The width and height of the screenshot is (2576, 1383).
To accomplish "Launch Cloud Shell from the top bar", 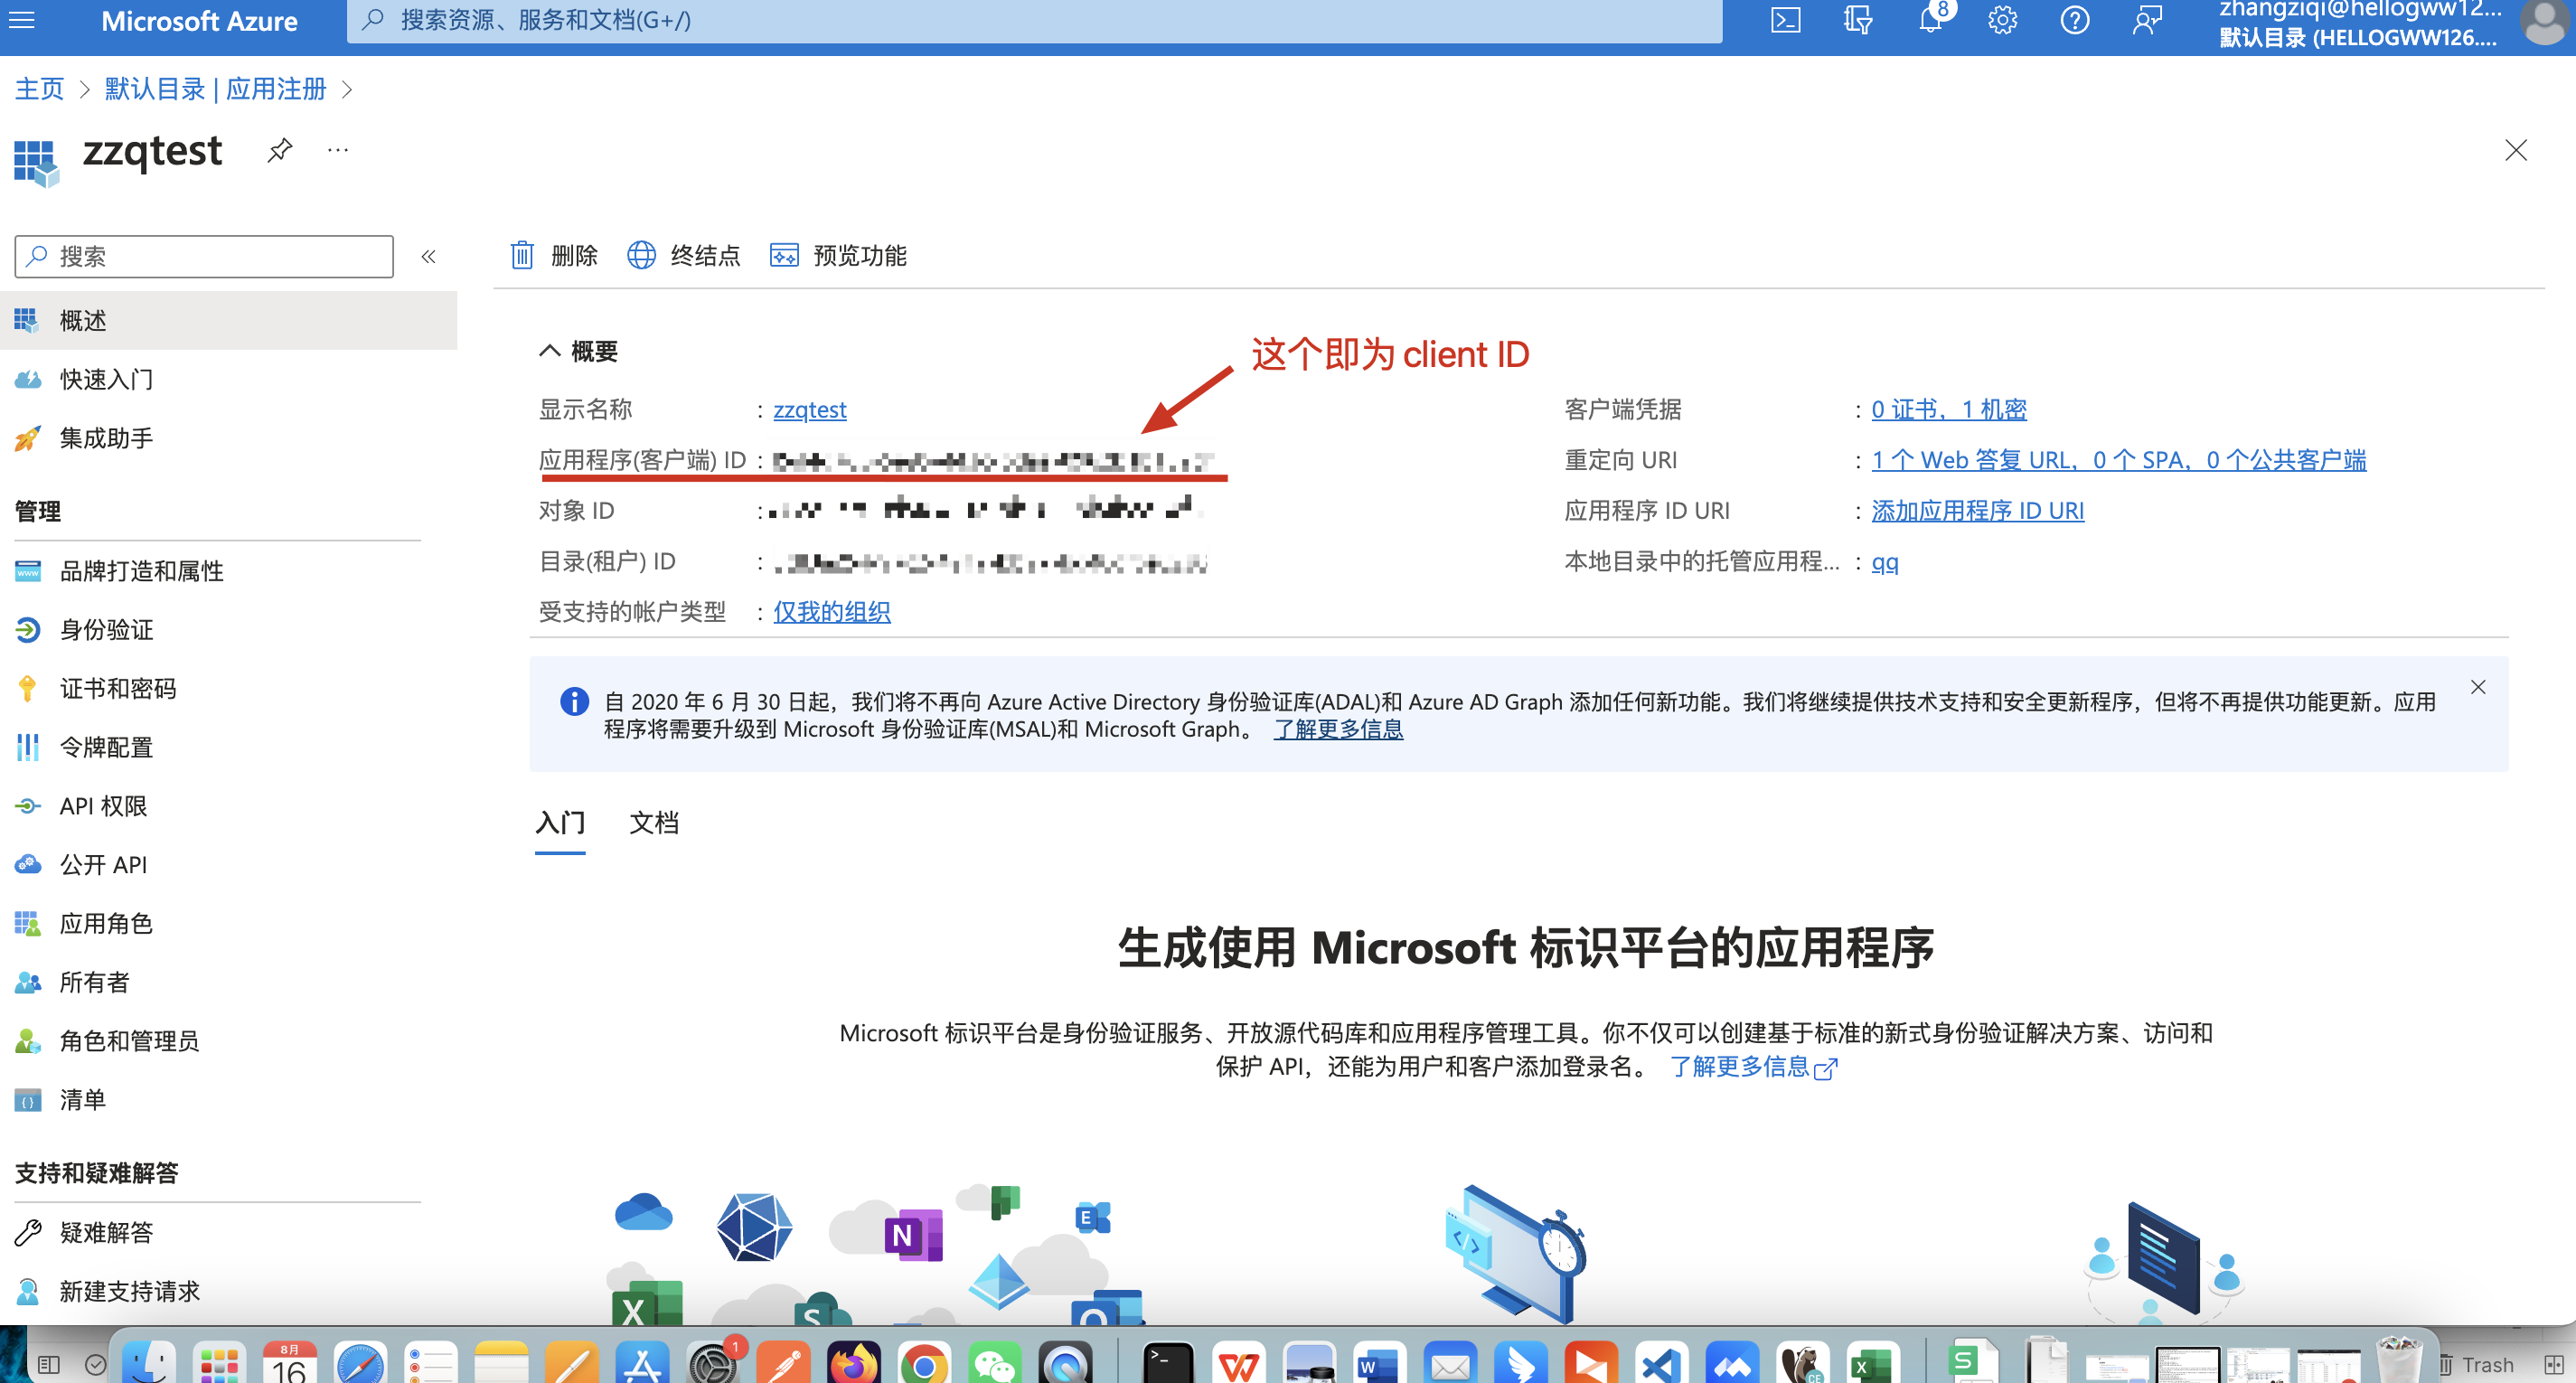I will pos(1785,20).
